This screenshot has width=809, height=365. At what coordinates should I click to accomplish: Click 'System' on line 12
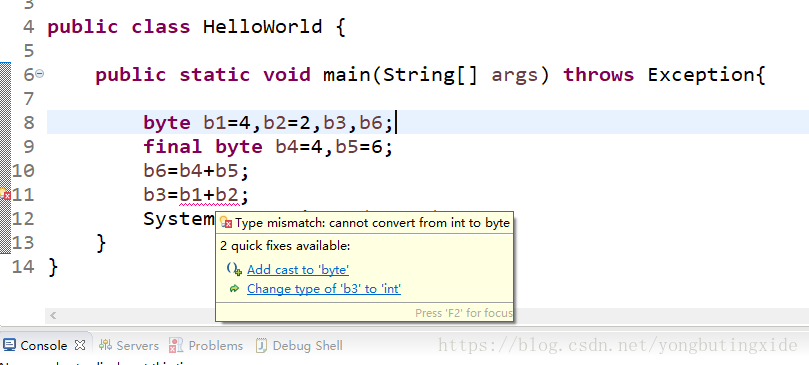pos(179,219)
